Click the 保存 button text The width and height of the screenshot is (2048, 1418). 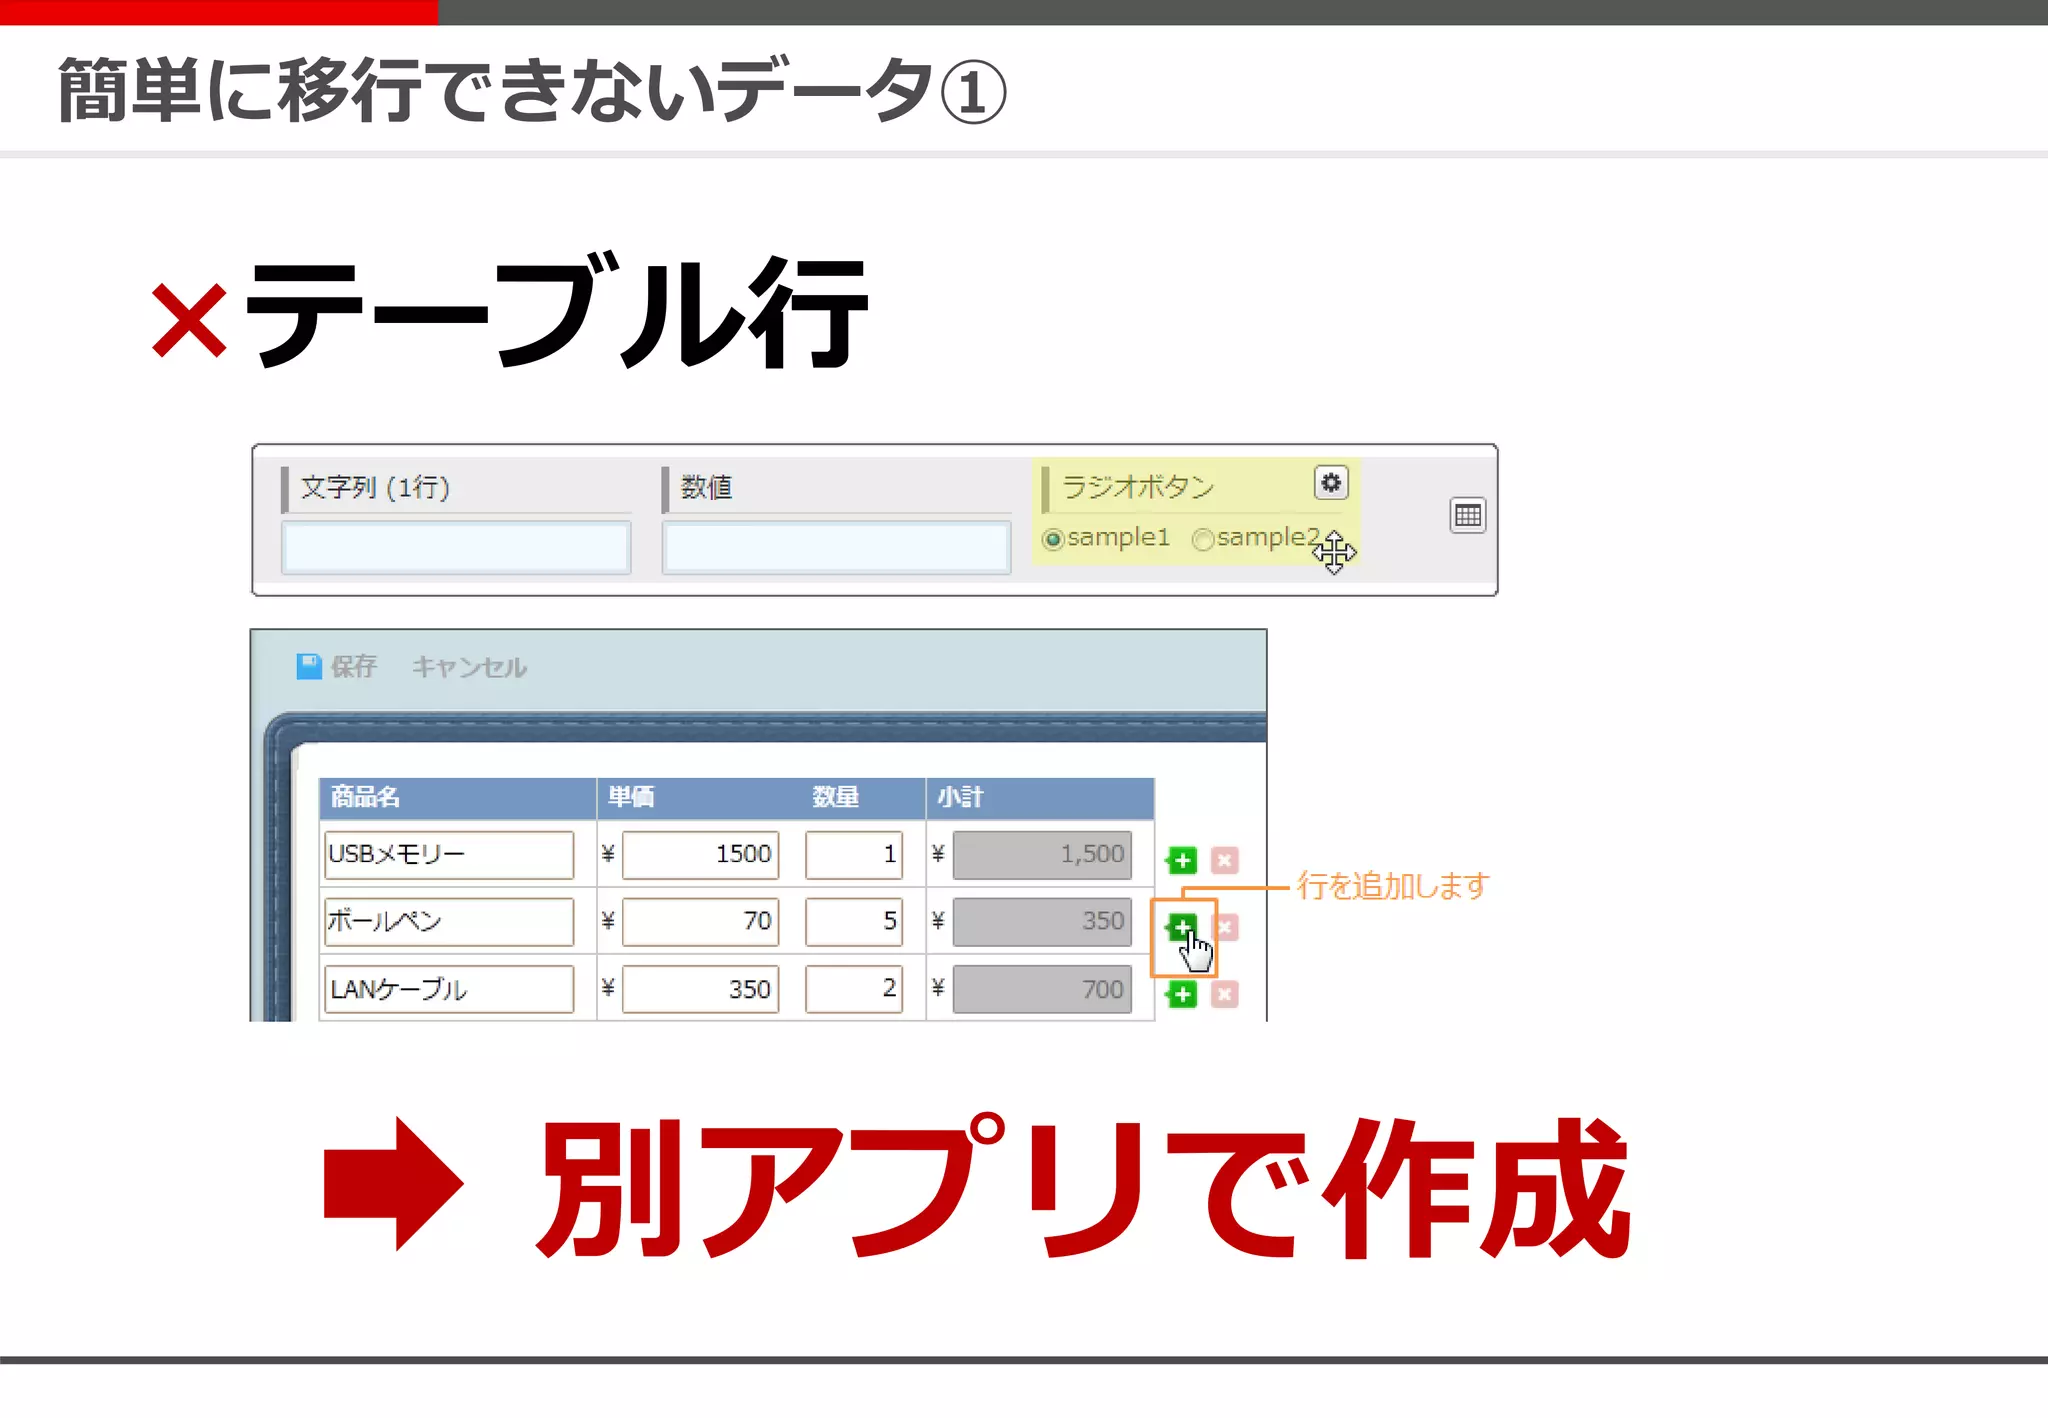coord(354,667)
